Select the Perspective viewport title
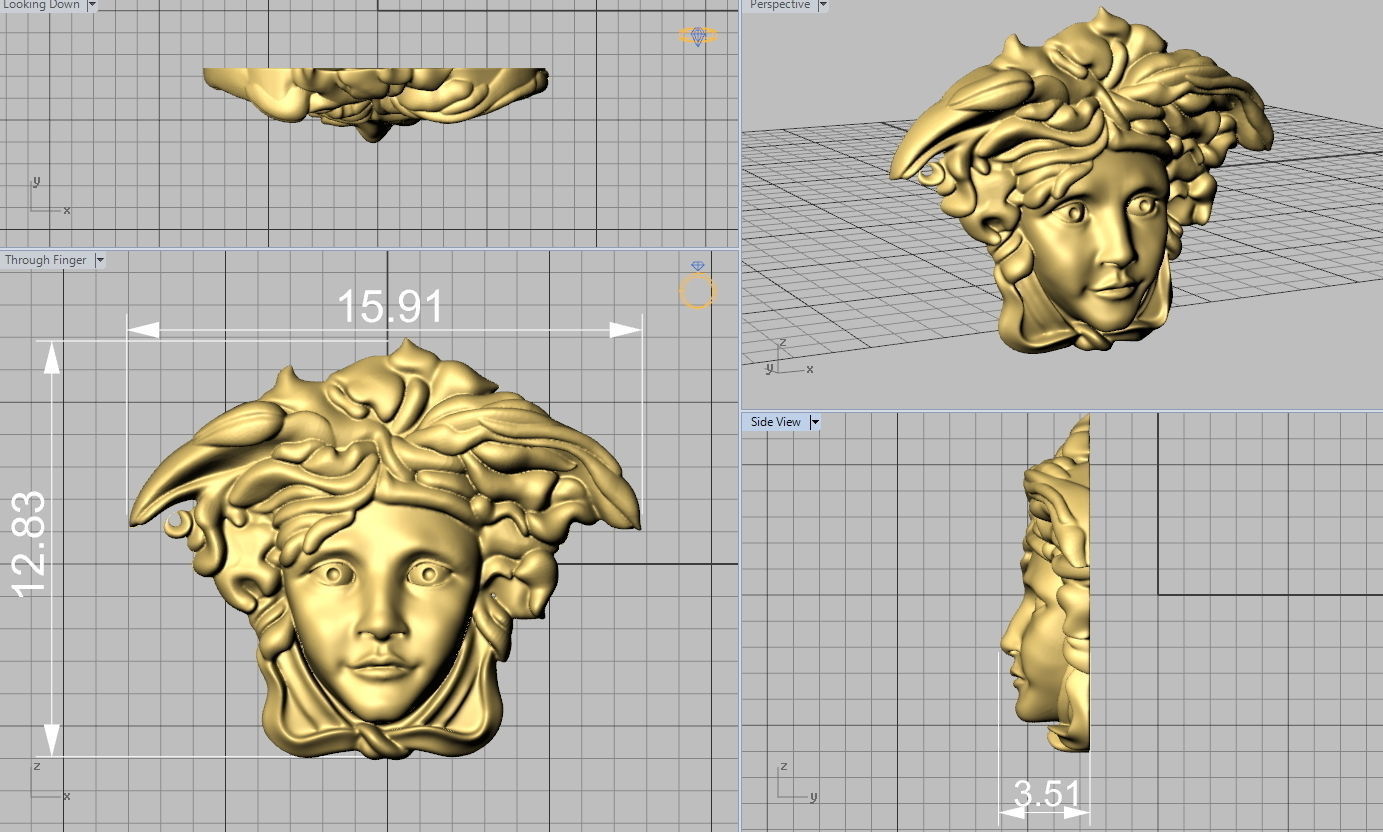1383x832 pixels. [x=780, y=5]
